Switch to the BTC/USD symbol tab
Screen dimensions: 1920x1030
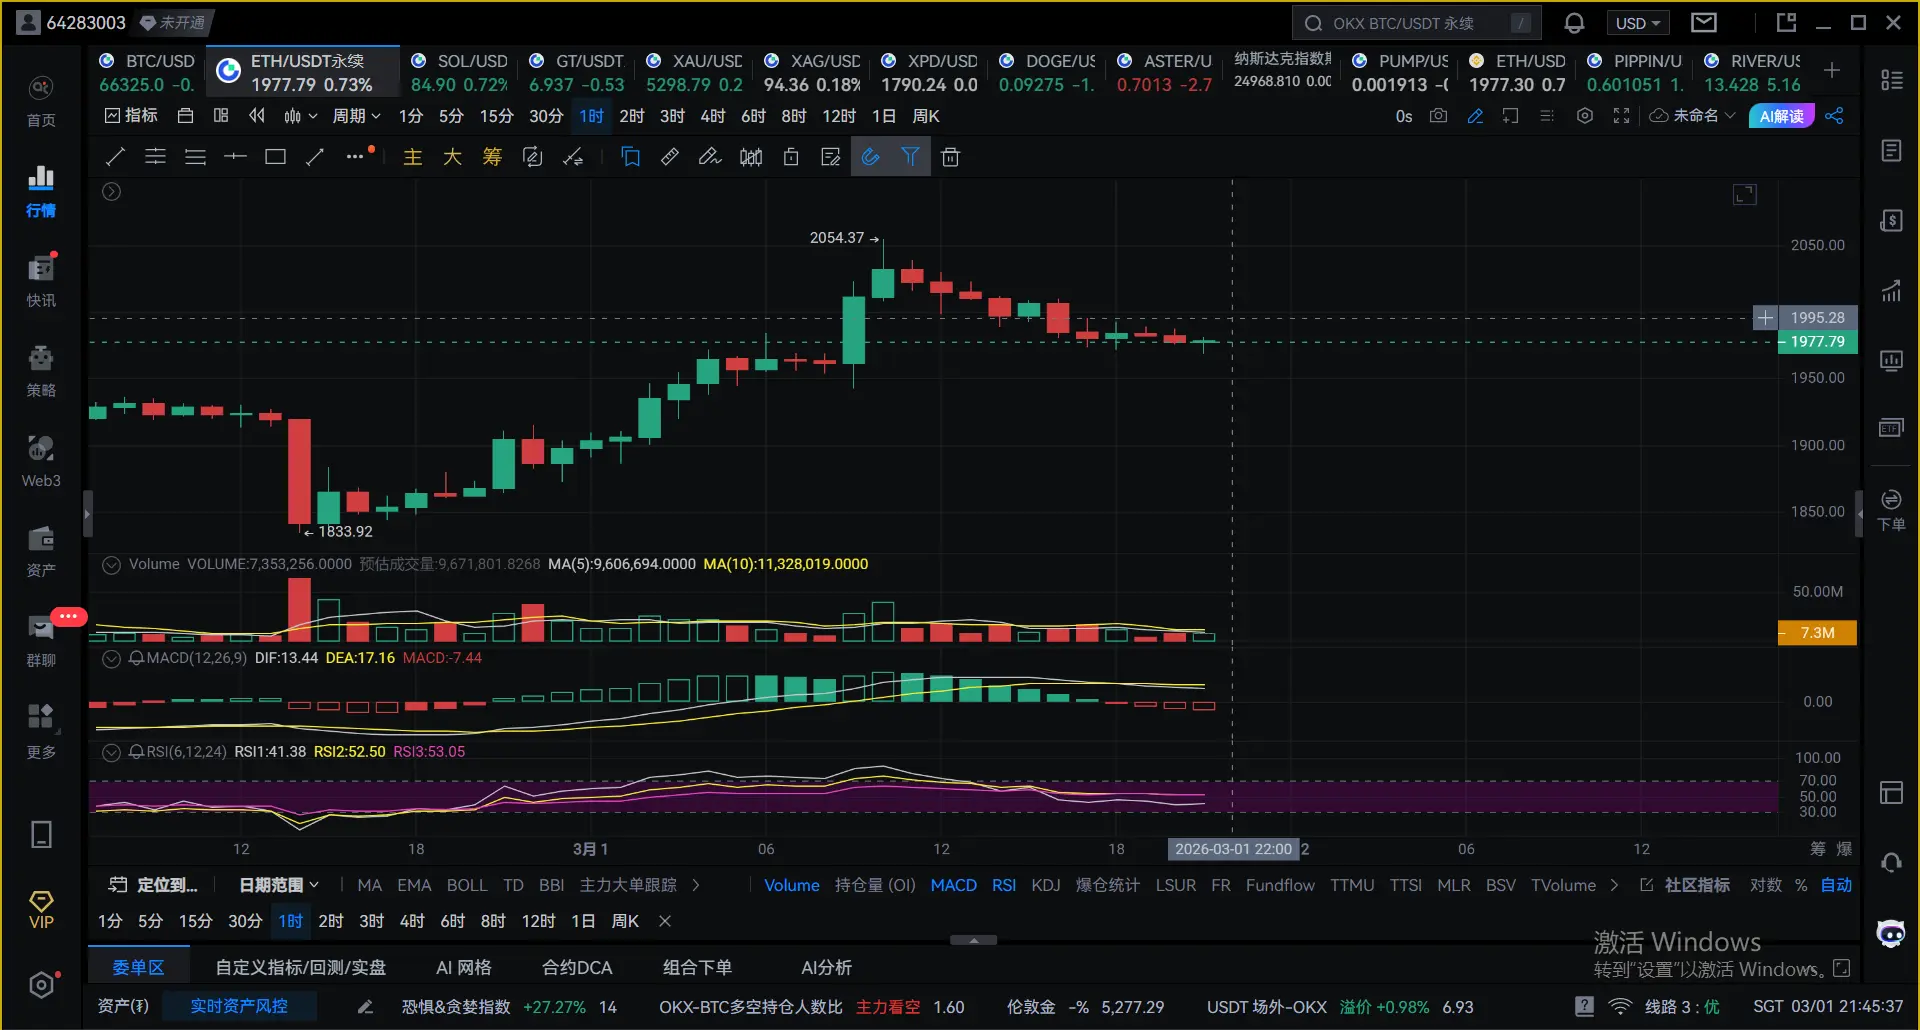147,72
